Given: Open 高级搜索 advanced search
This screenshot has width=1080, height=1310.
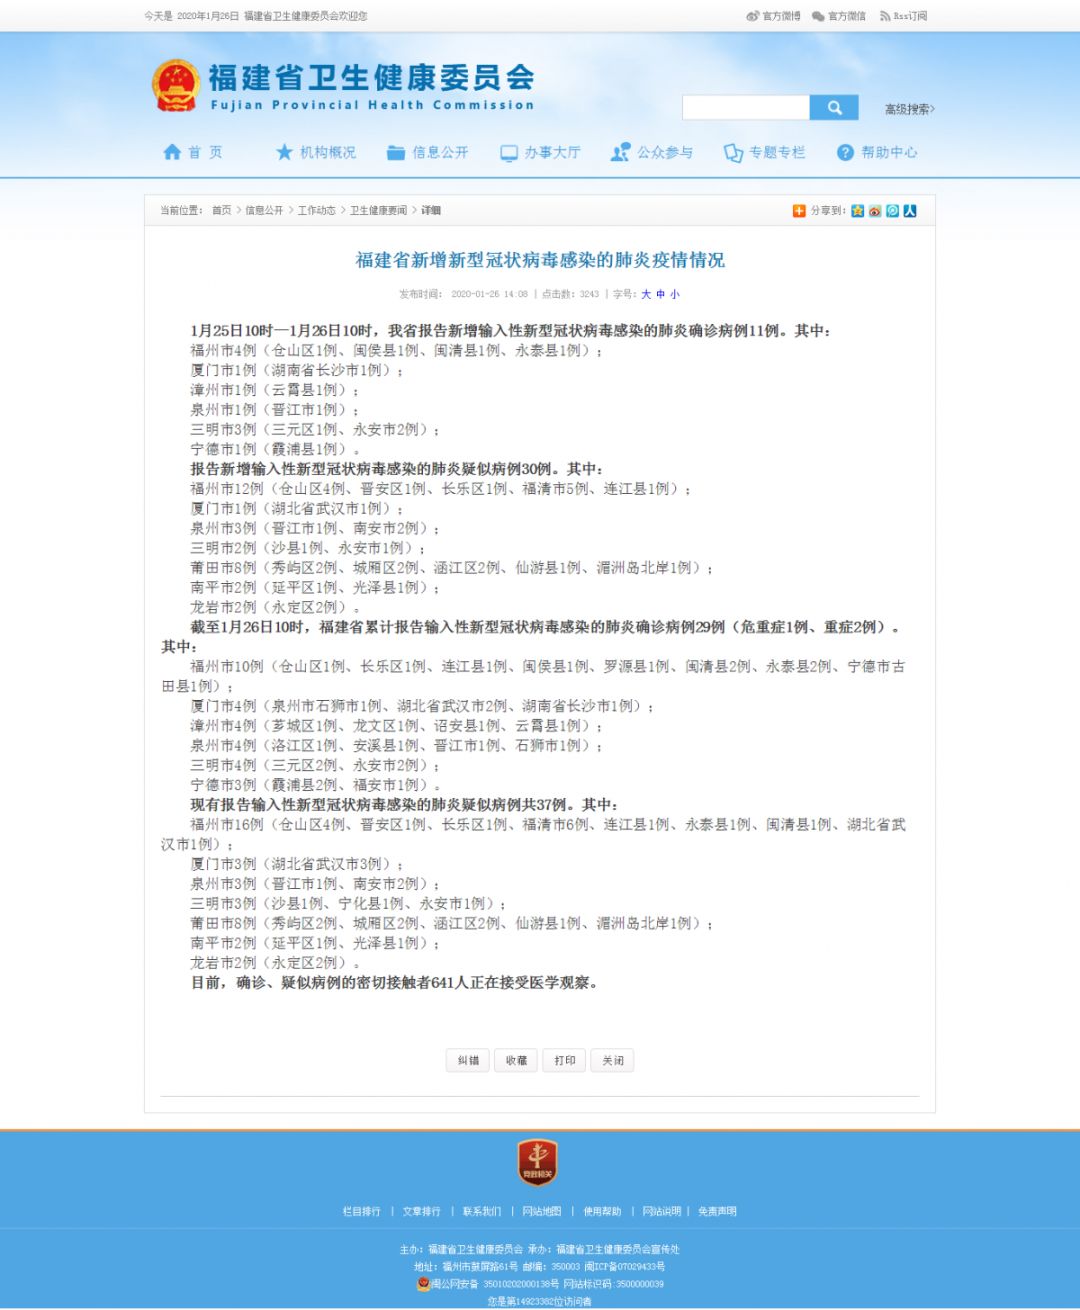Looking at the screenshot, I should click(909, 109).
